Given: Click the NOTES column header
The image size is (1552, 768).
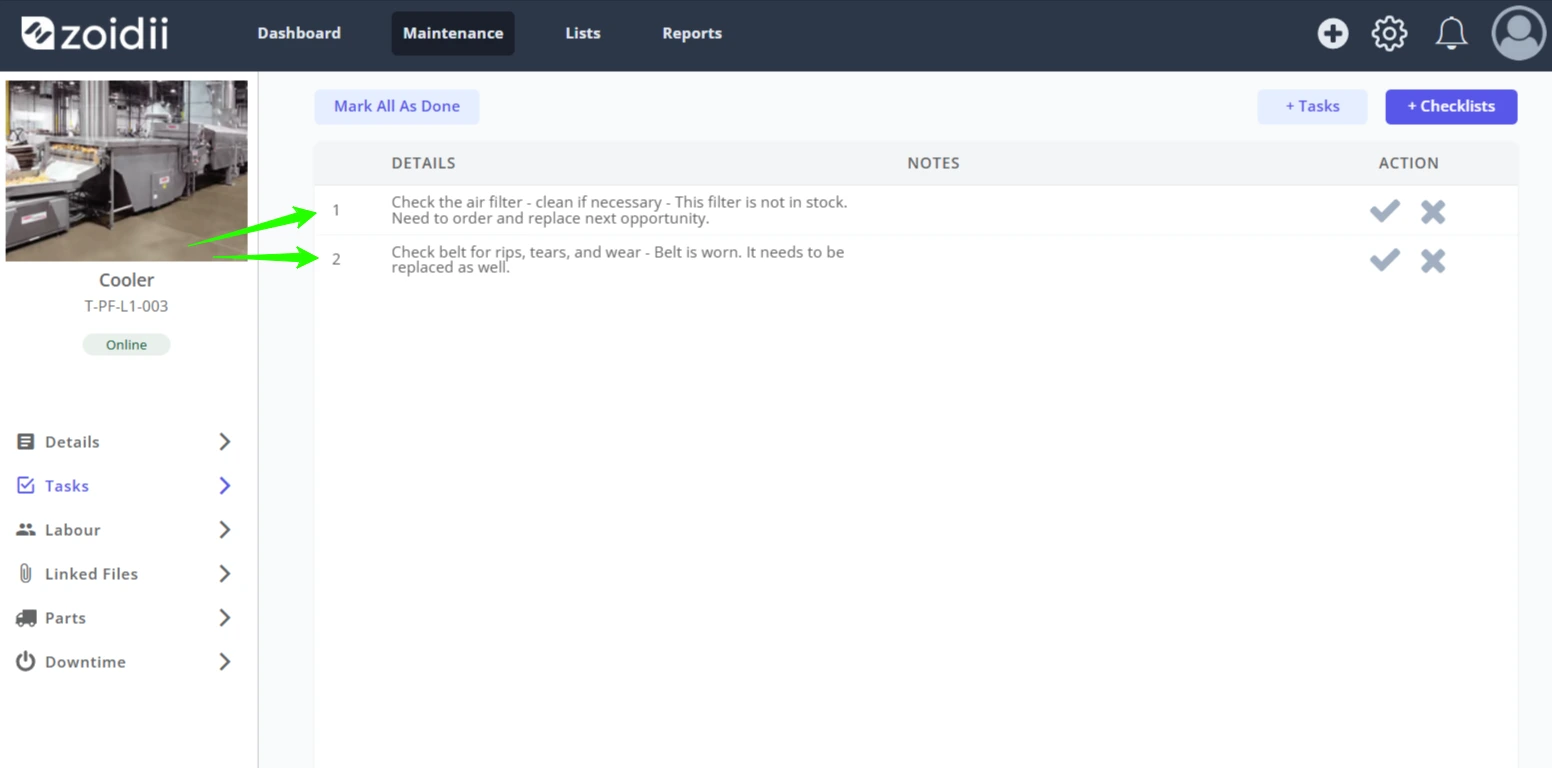Looking at the screenshot, I should pos(933,163).
